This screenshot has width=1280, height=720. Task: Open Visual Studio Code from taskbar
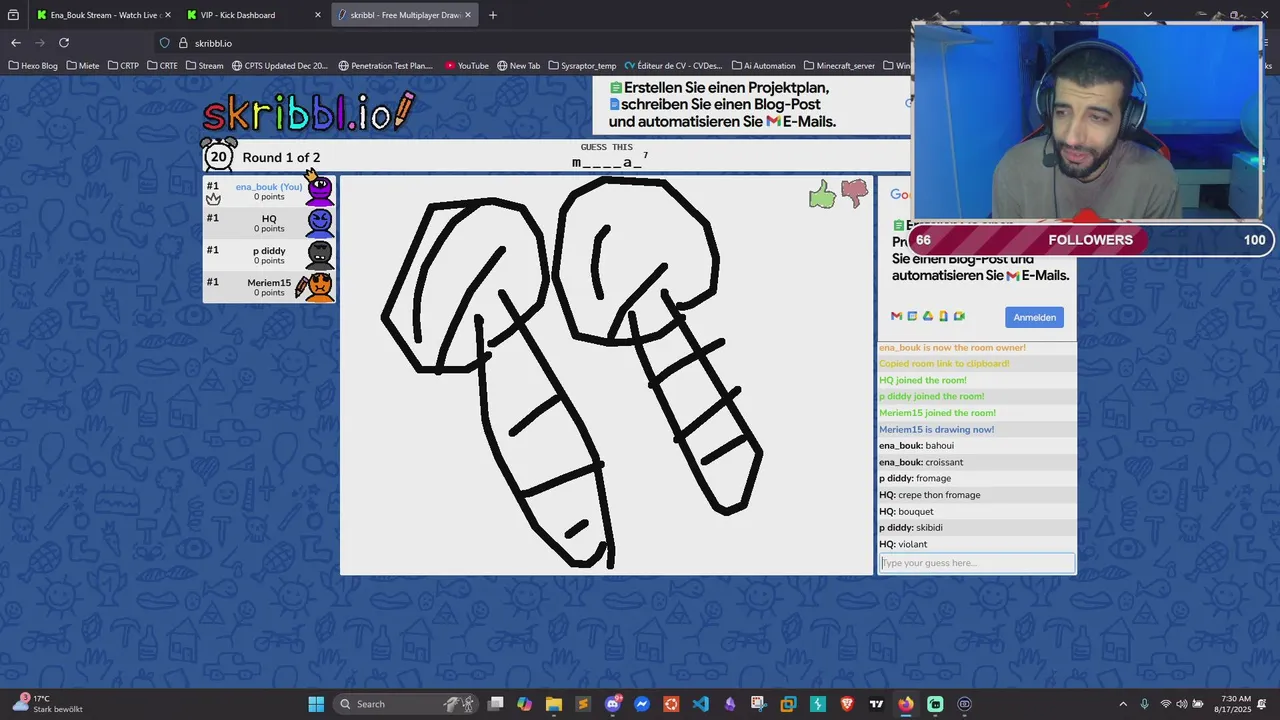(x=700, y=704)
